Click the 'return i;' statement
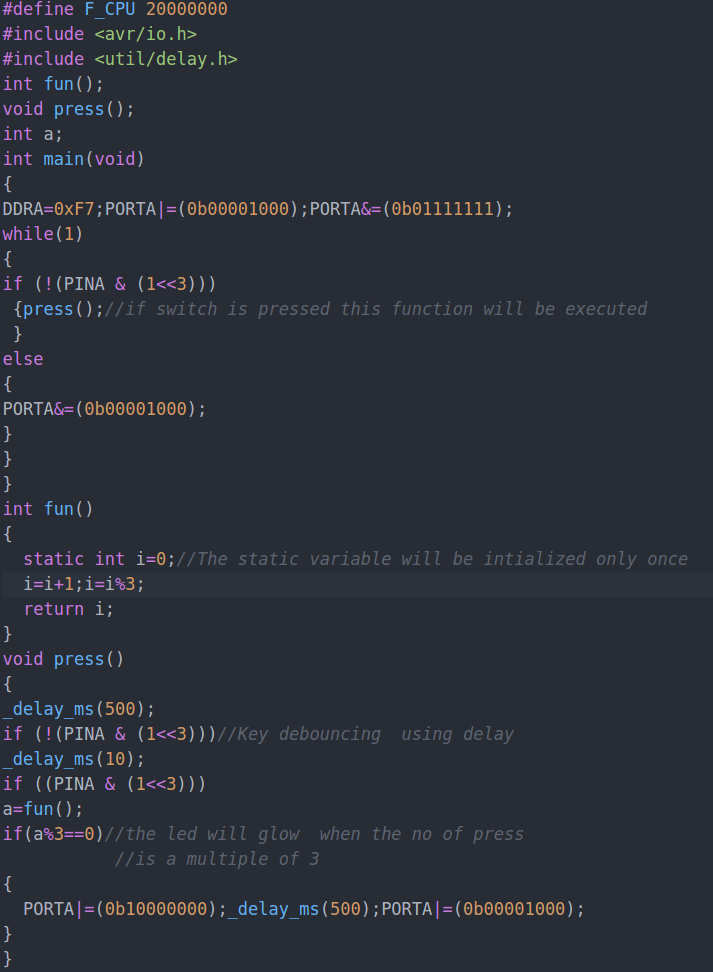This screenshot has height=972, width=713. (x=69, y=609)
